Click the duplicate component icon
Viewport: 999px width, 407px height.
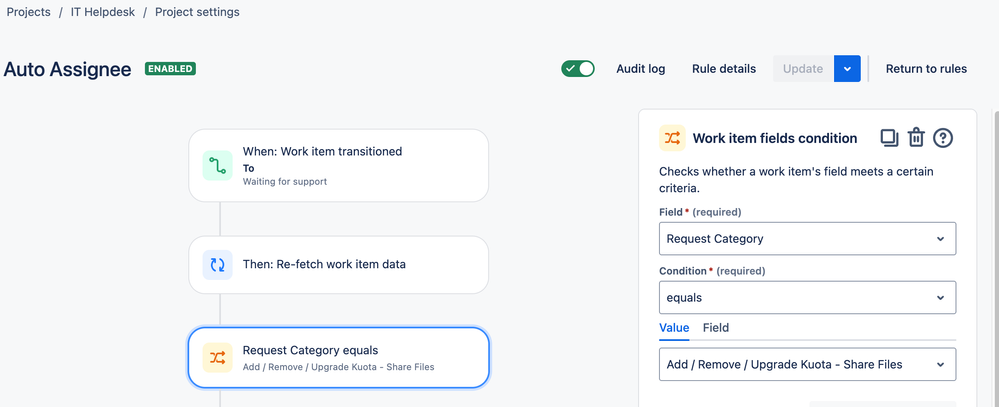889,138
